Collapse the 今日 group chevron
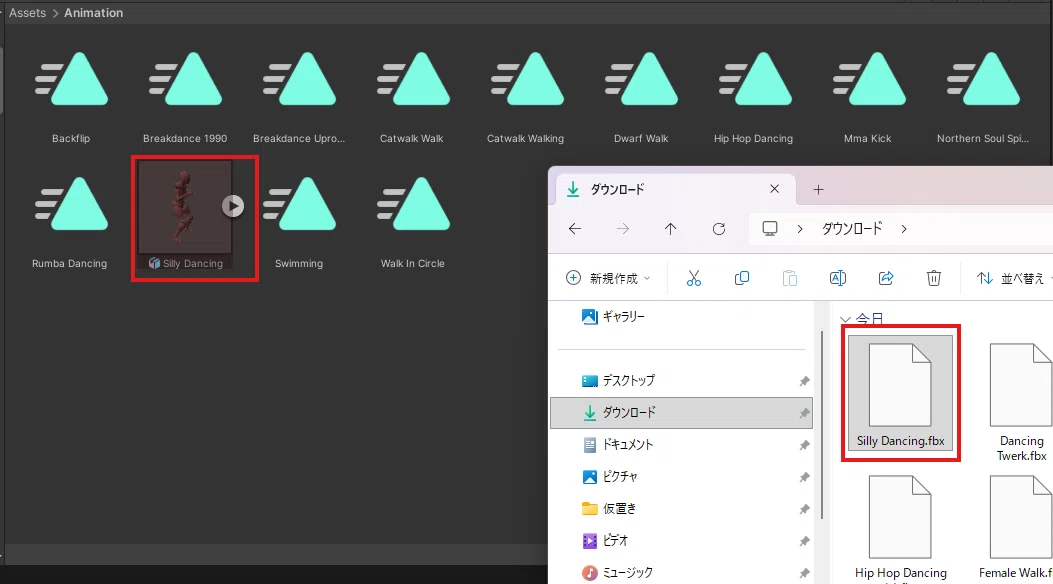 pyautogui.click(x=845, y=320)
